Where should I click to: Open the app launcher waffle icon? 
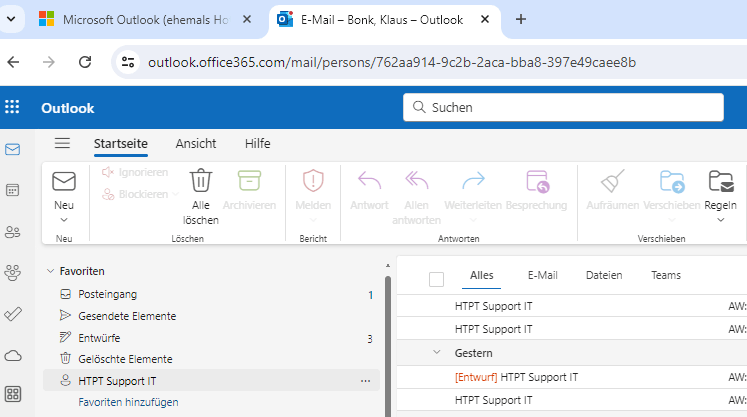[x=12, y=107]
